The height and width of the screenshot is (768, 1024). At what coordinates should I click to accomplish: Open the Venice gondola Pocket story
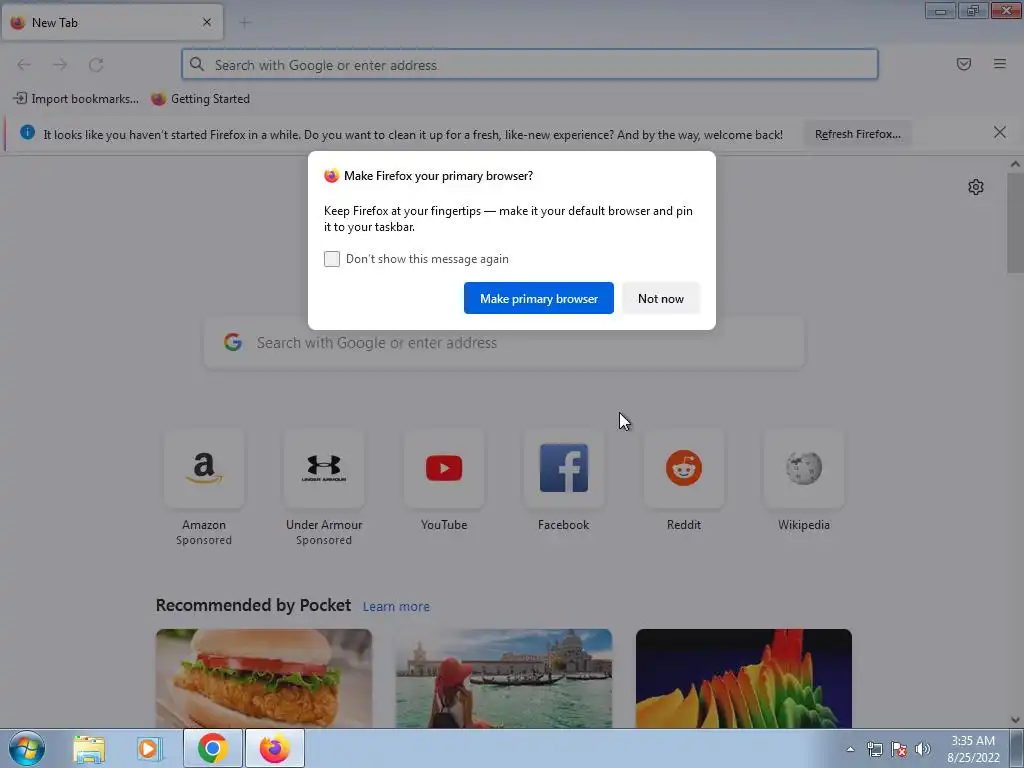[504, 678]
